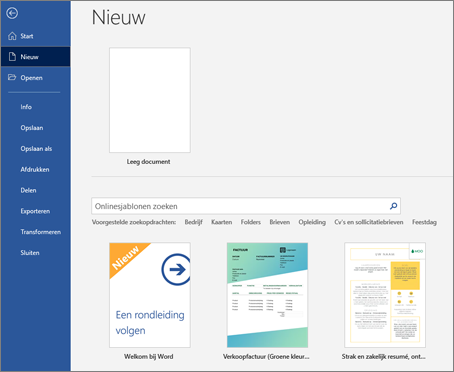Open the Welkom bij Word template thumbnail
Viewport: 454px width, 372px height.
pyautogui.click(x=150, y=295)
